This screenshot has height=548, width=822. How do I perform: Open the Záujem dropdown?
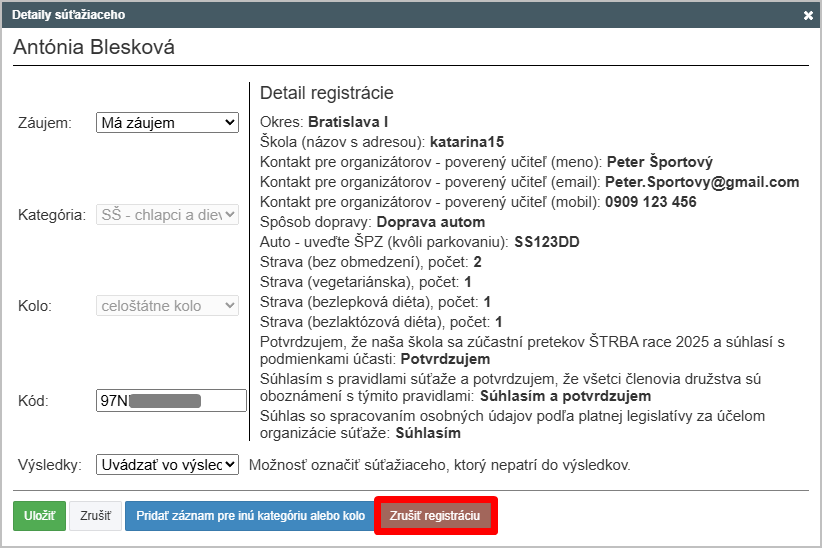[x=167, y=122]
